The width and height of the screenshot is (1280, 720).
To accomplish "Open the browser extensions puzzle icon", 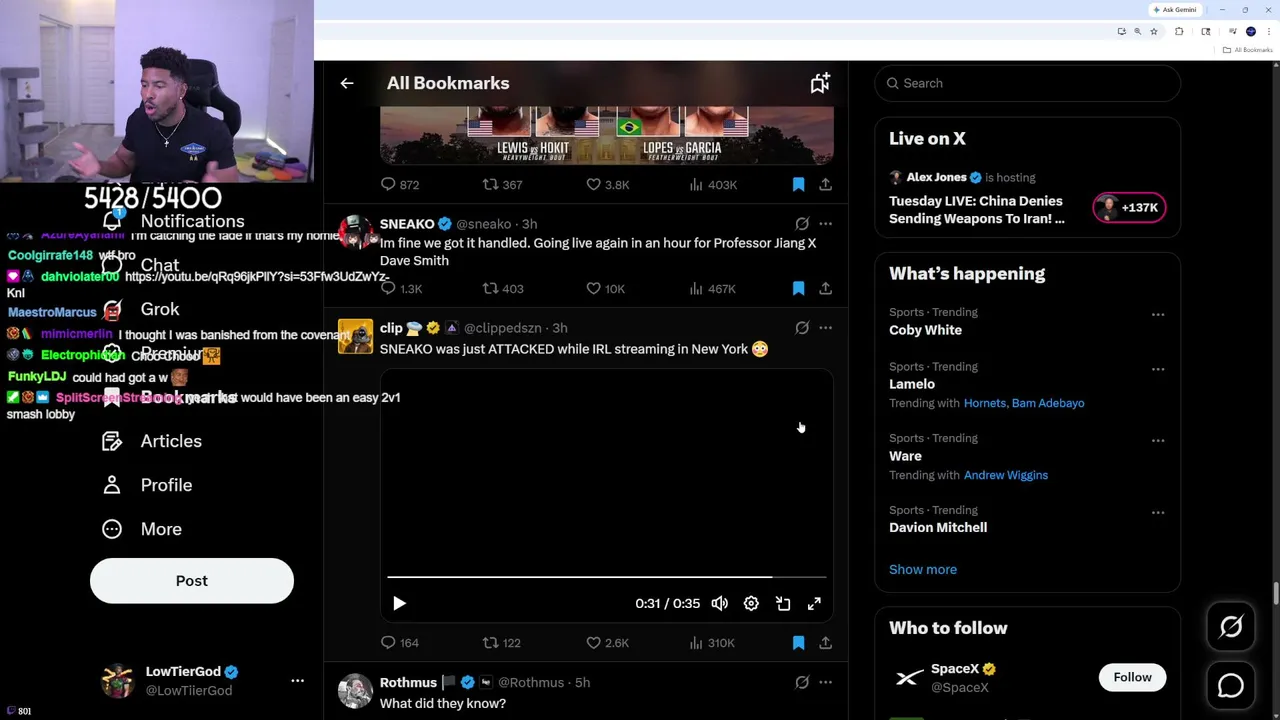I will tap(1179, 31).
